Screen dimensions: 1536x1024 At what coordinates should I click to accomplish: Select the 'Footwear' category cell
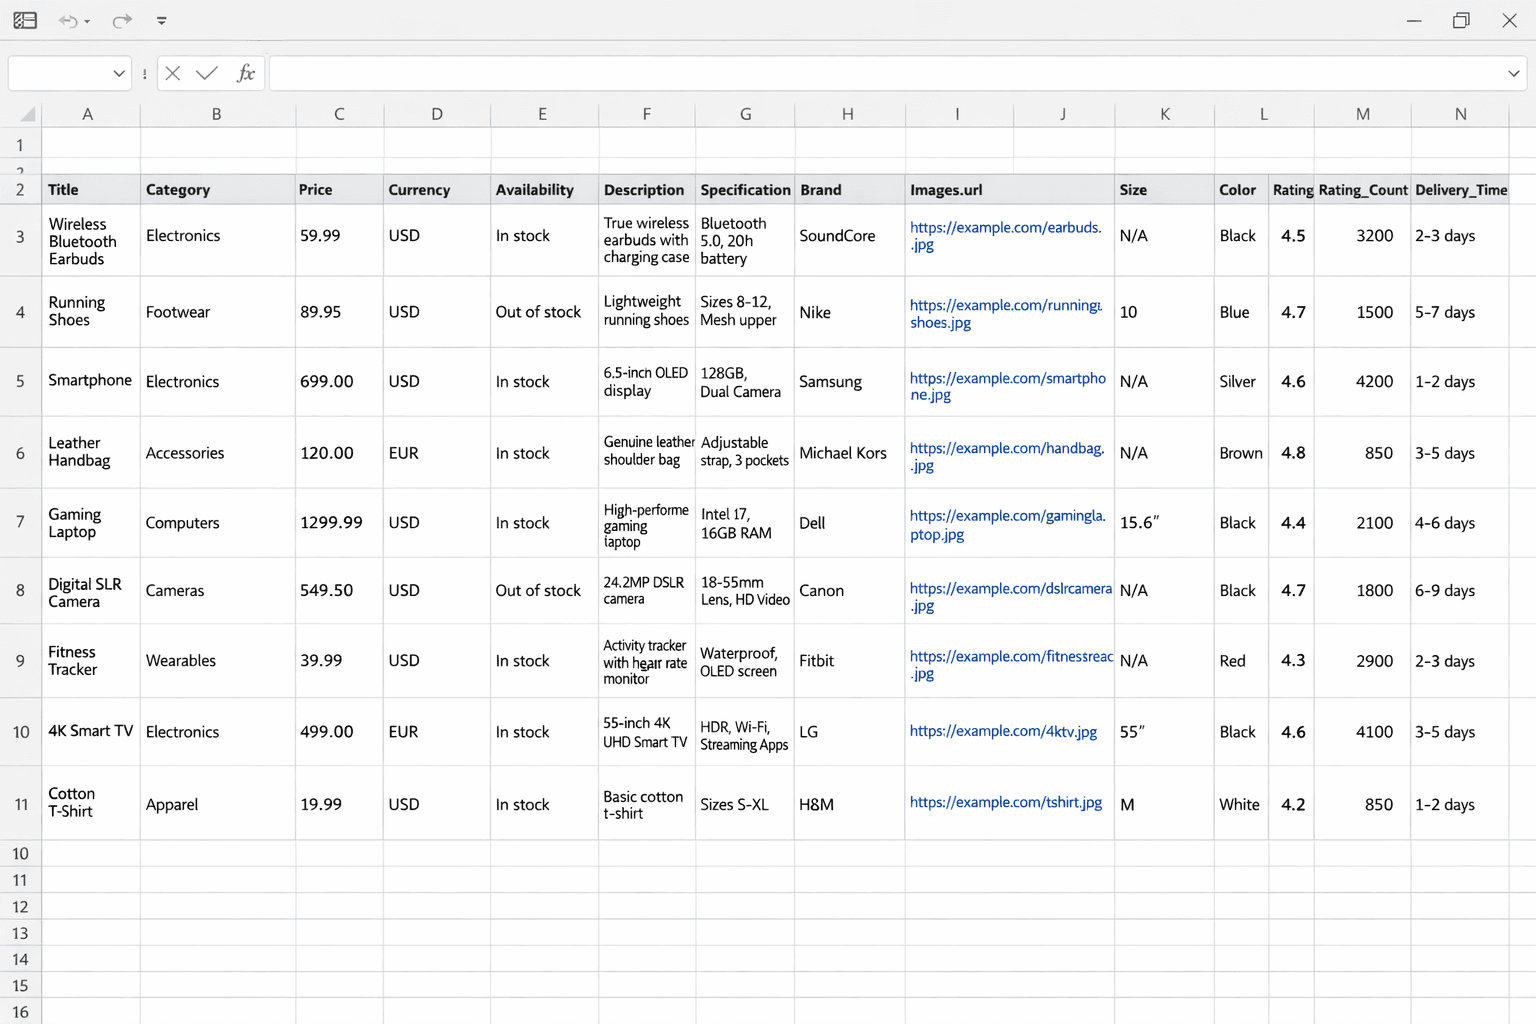(218, 312)
